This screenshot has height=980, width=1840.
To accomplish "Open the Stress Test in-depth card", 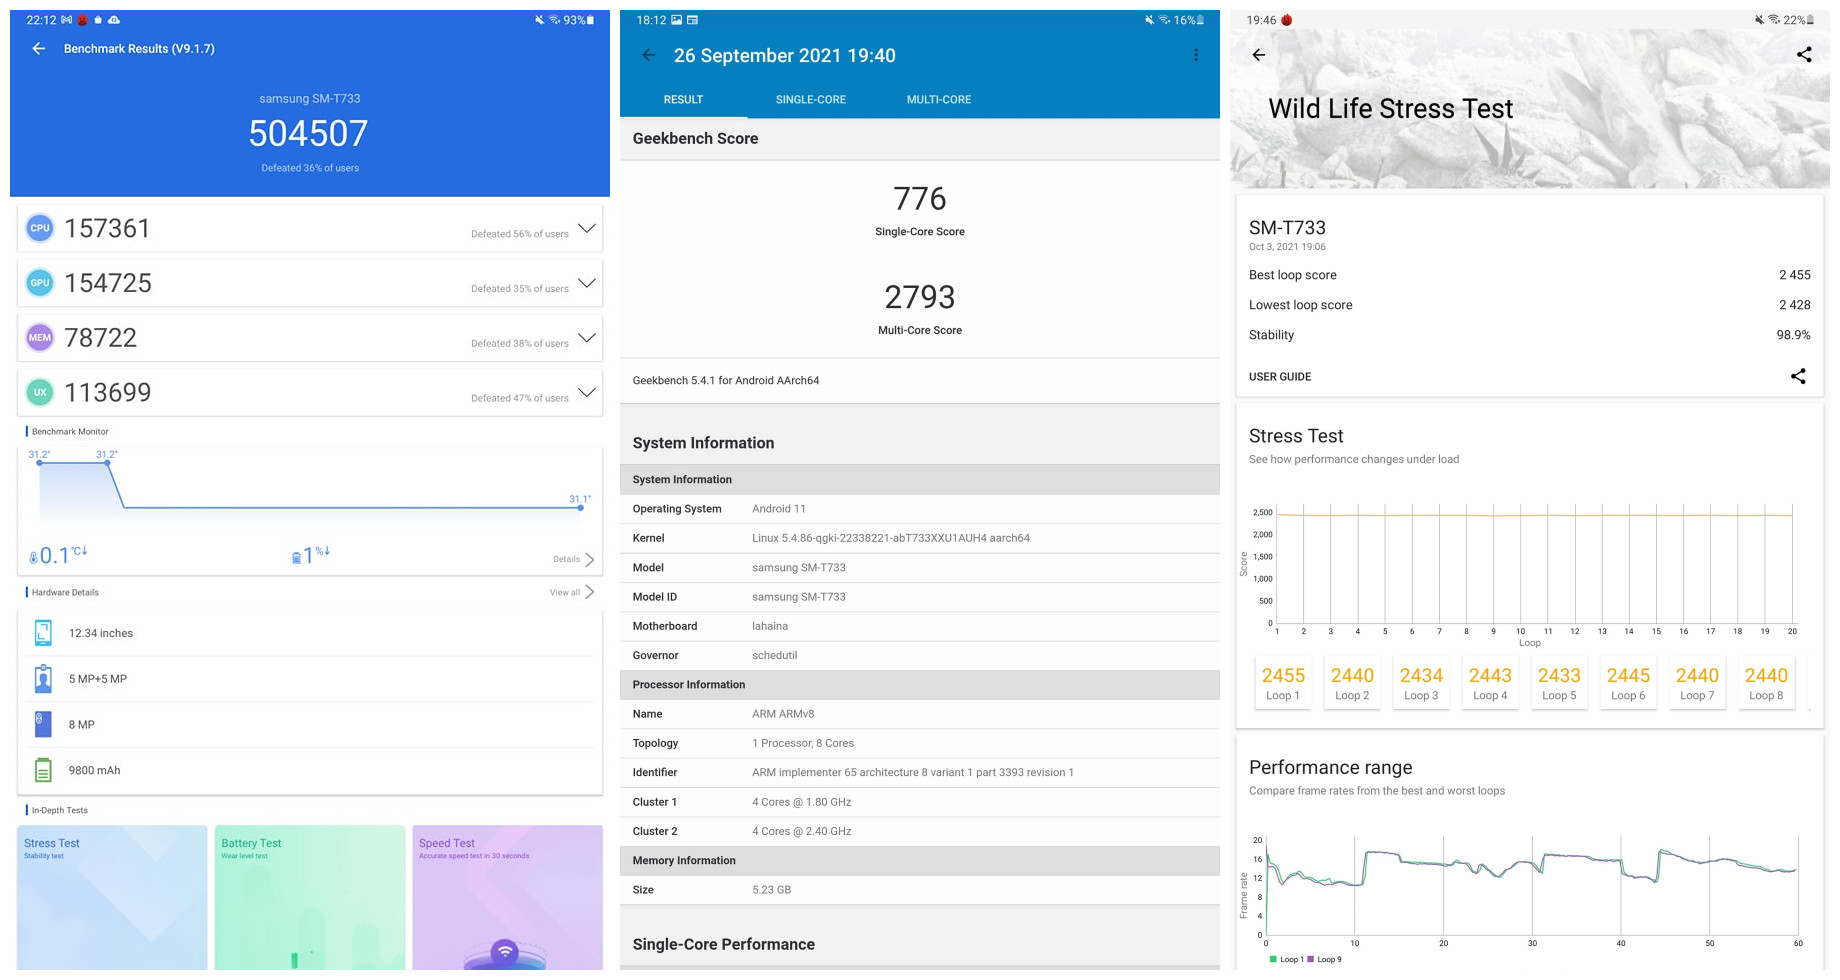I will (112, 898).
